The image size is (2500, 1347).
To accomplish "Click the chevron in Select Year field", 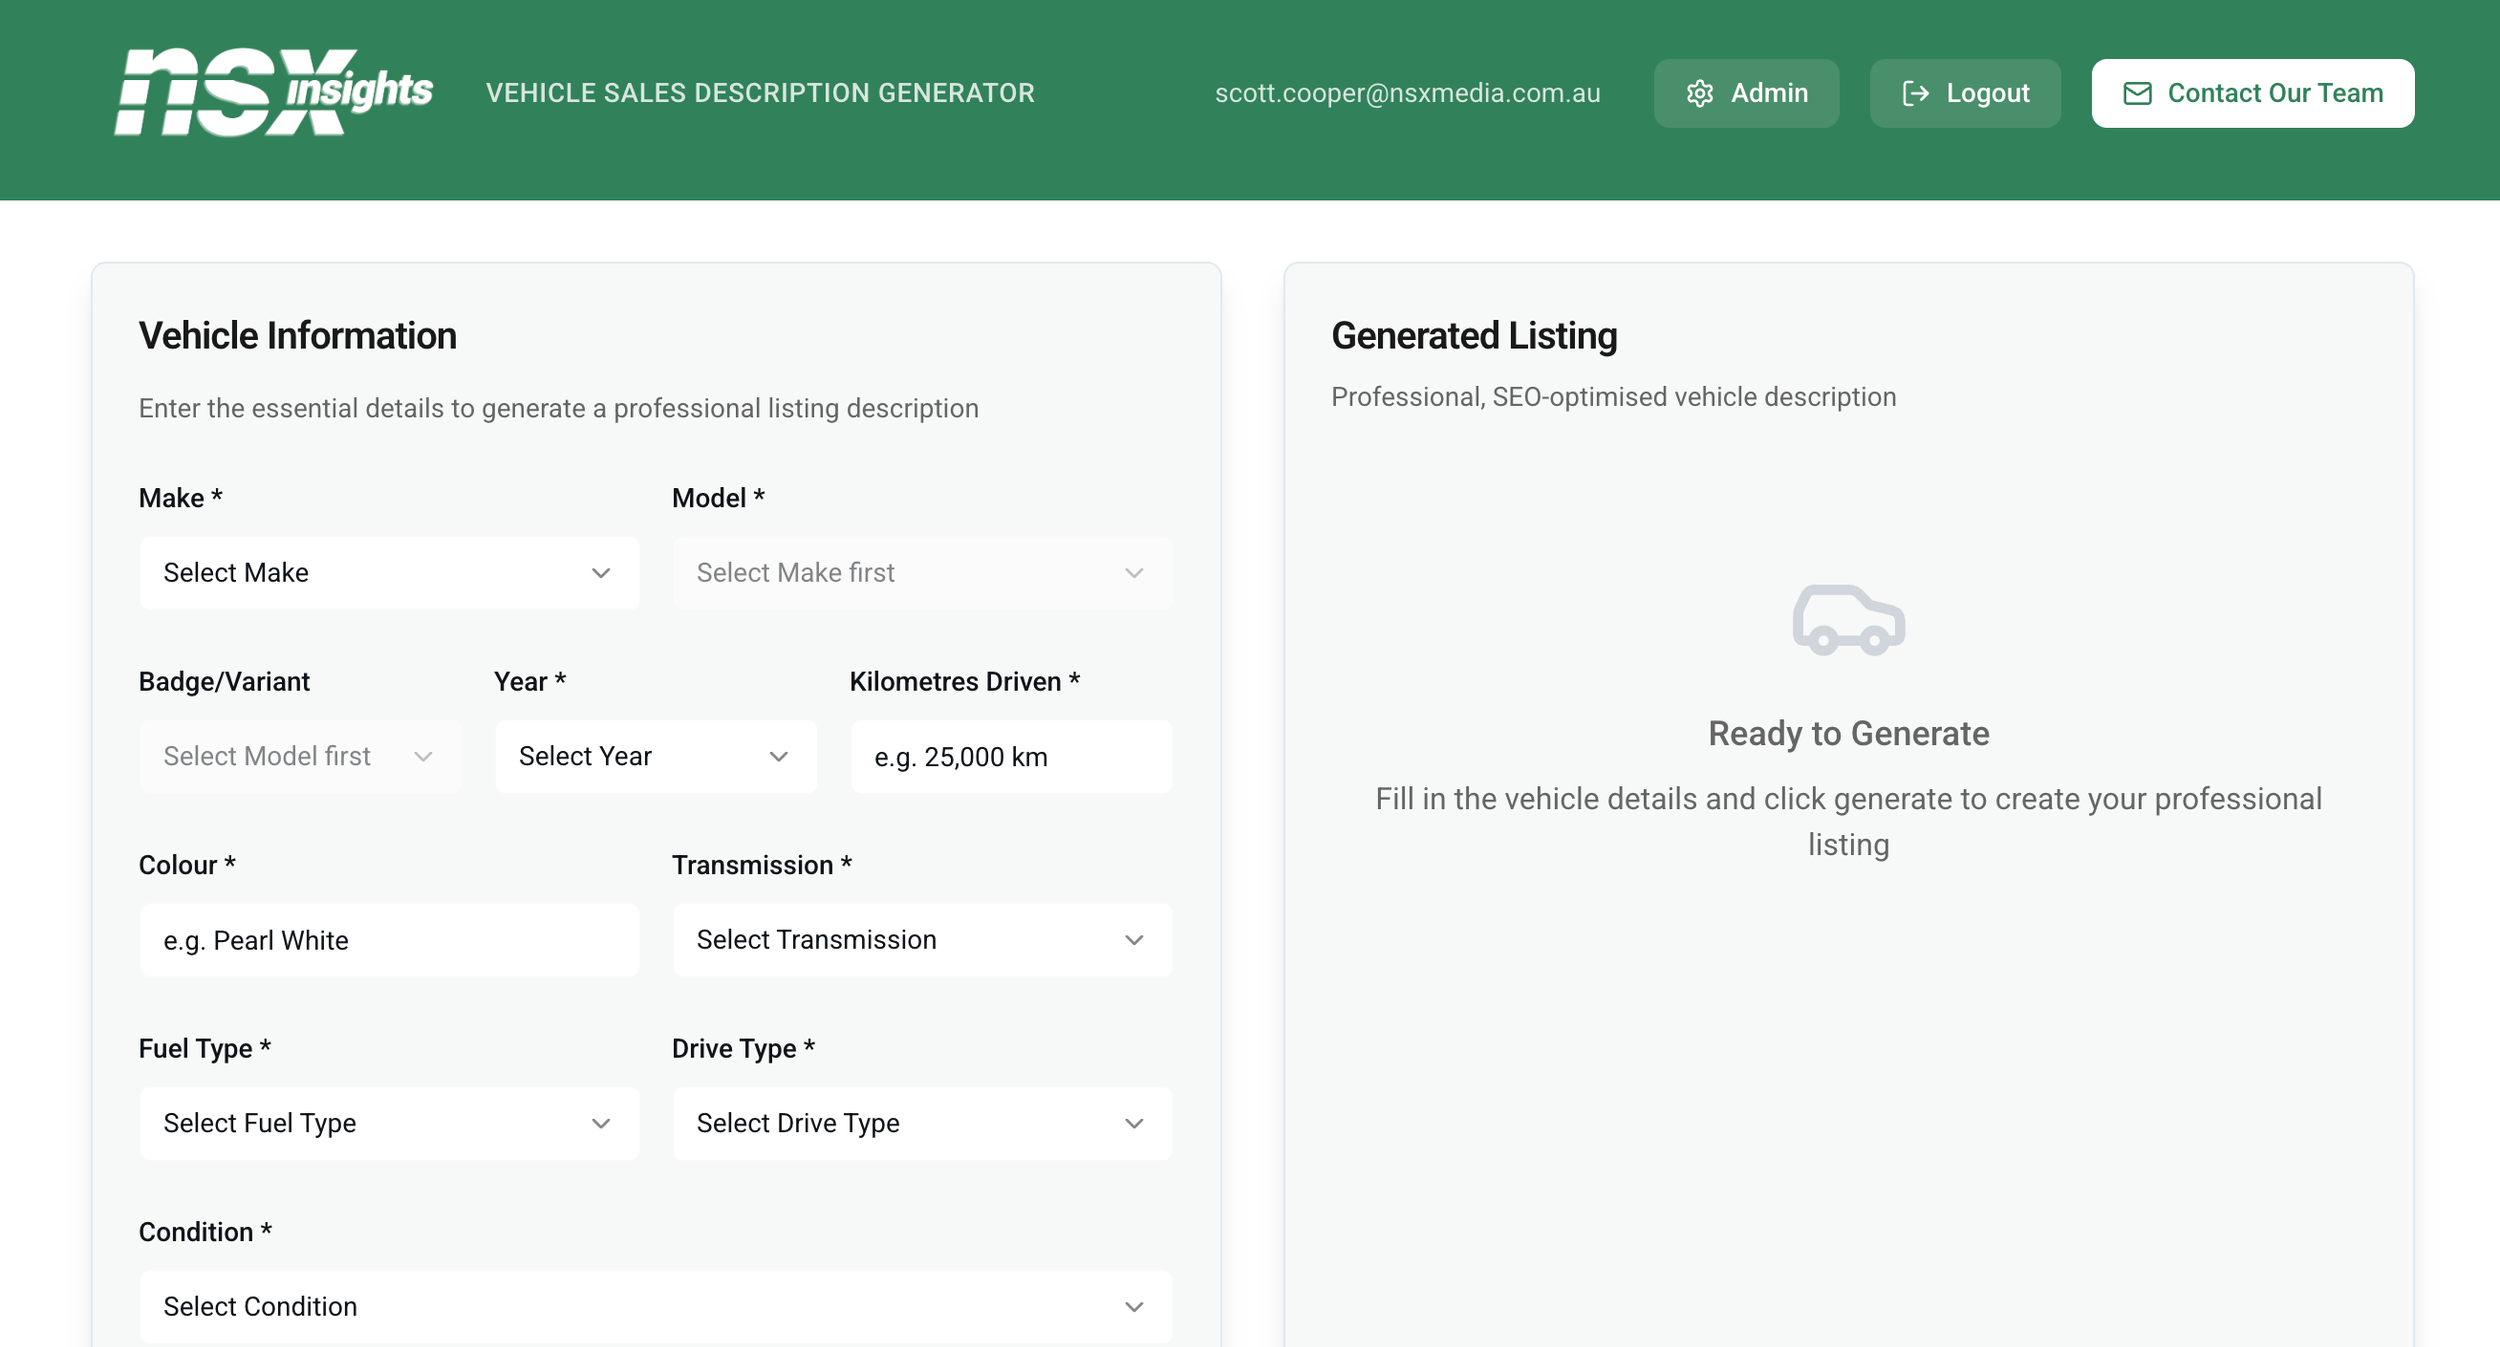I will coord(778,756).
